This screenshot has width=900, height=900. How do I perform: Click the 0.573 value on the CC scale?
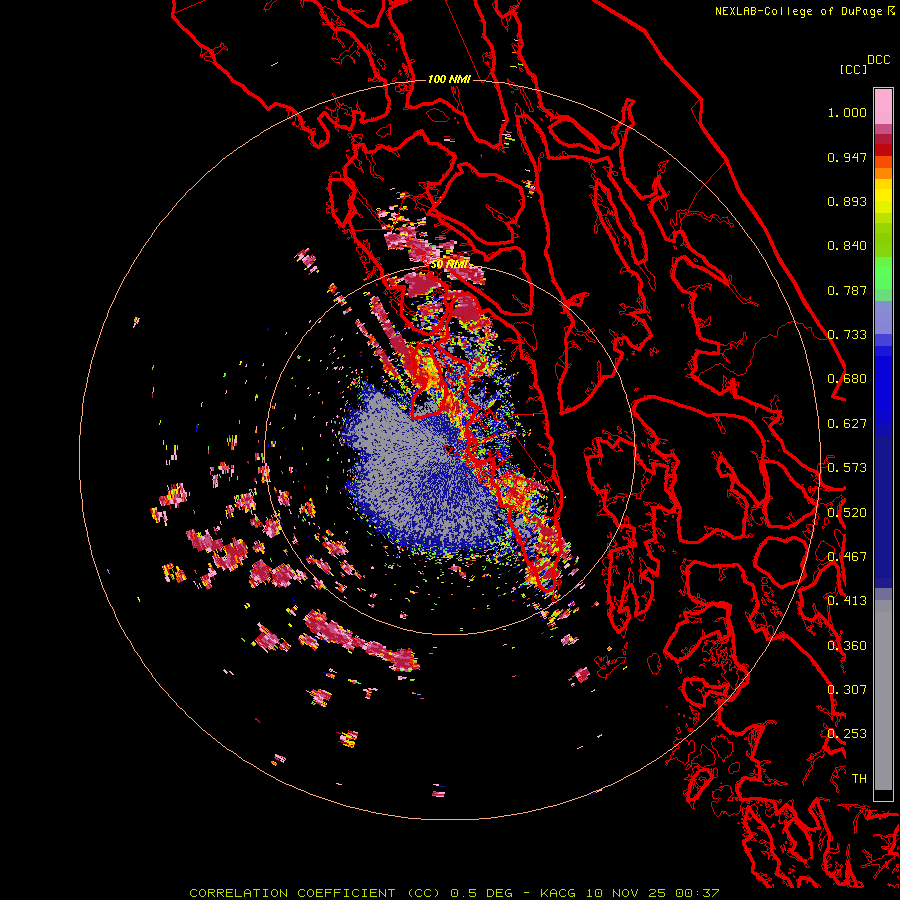coord(847,468)
